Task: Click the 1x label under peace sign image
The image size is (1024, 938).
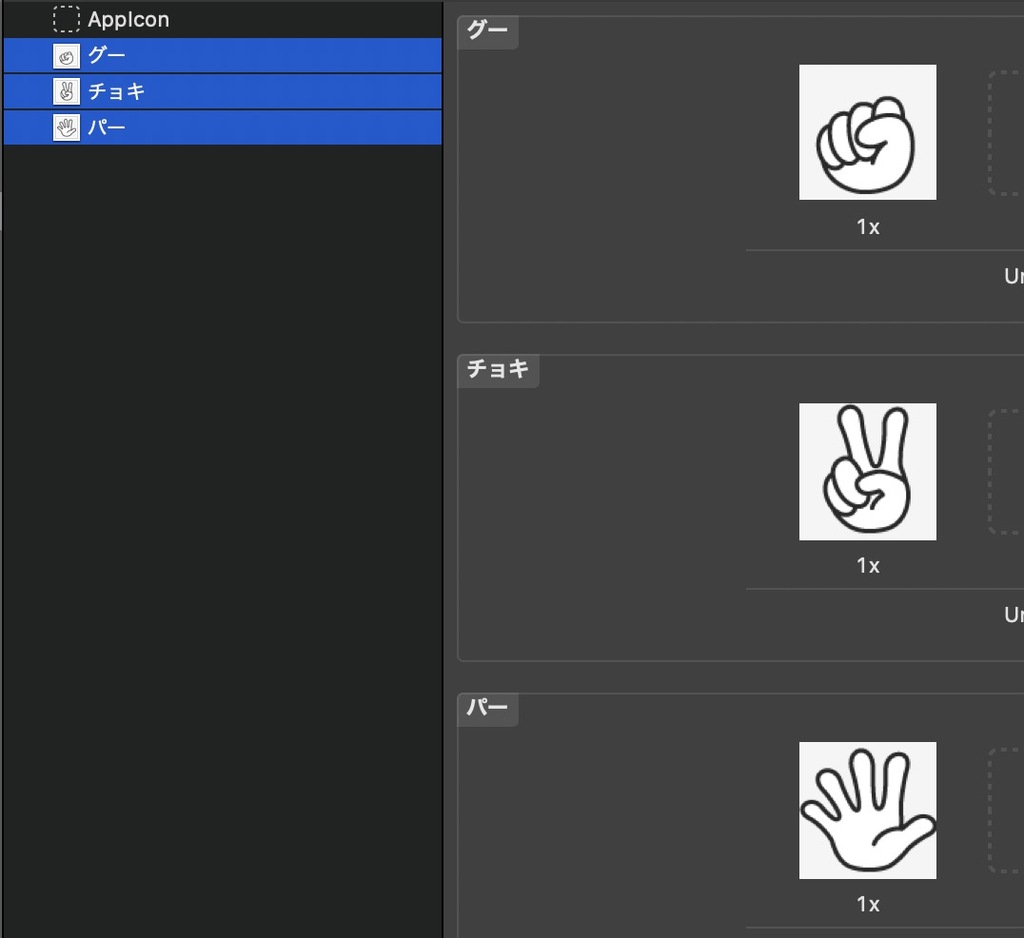Action: coord(868,565)
